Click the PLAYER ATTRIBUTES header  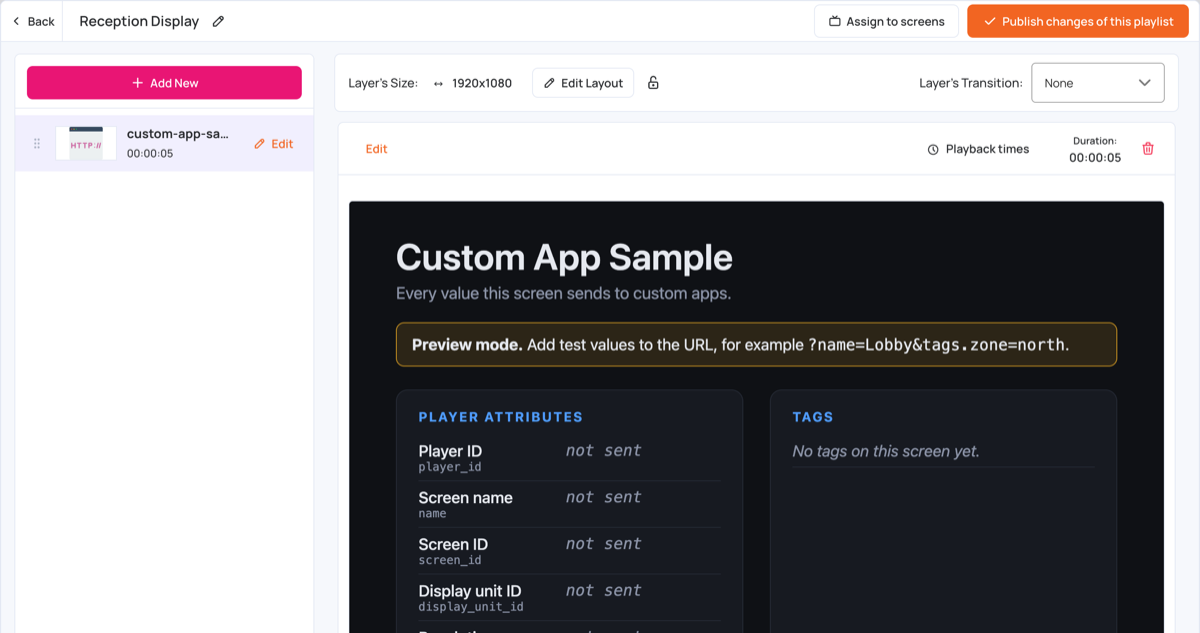click(x=500, y=417)
